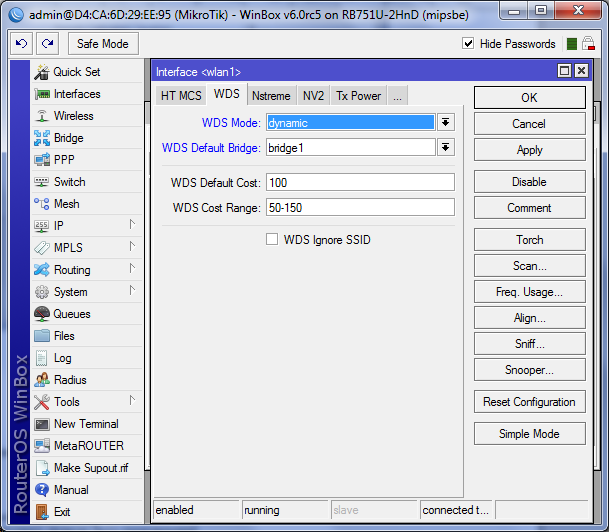Click the Apply button
The width and height of the screenshot is (609, 532).
click(x=529, y=150)
